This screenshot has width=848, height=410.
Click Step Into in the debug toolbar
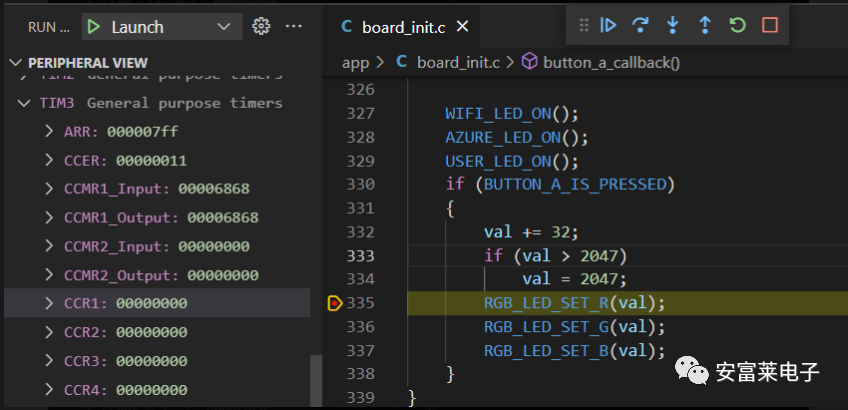(673, 25)
